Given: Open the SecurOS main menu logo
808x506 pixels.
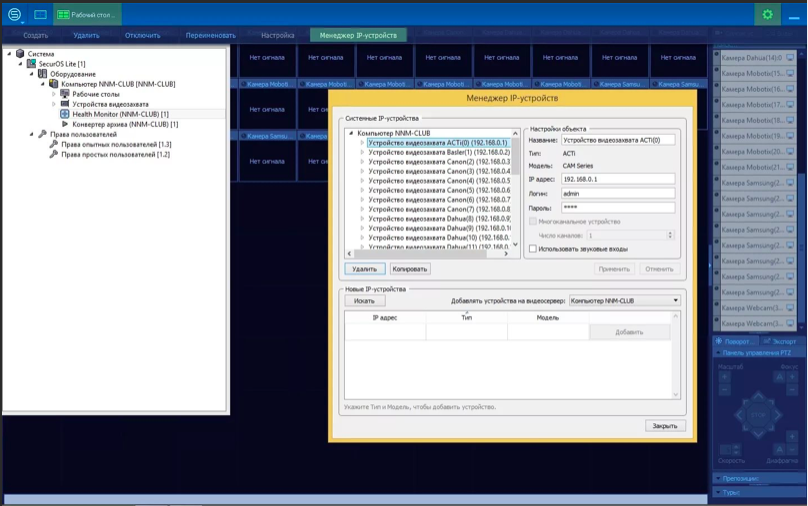Looking at the screenshot, I should tap(14, 15).
